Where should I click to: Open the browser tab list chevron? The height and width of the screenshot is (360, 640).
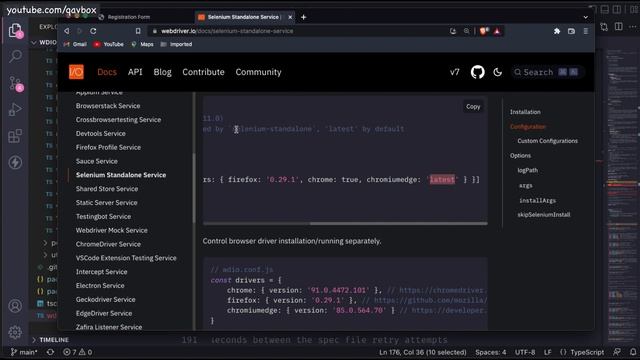[x=586, y=17]
